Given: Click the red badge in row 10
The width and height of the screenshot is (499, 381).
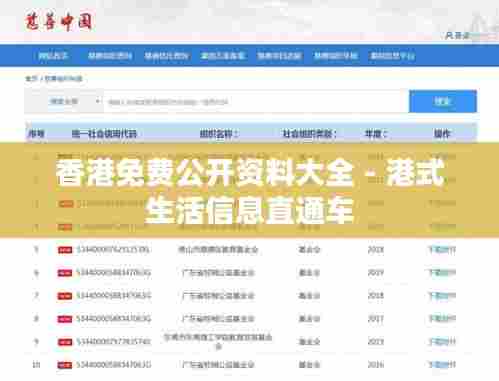Looking at the screenshot, I should pyautogui.click(x=65, y=365).
